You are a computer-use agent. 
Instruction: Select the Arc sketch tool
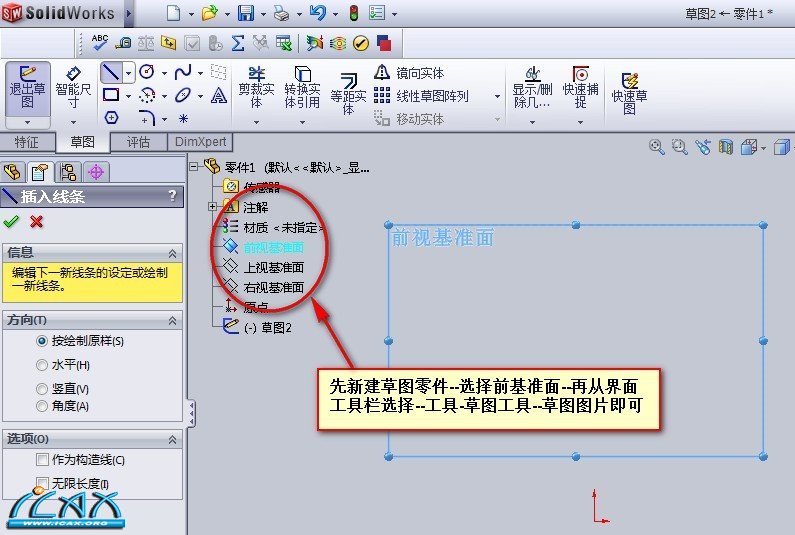pyautogui.click(x=147, y=95)
